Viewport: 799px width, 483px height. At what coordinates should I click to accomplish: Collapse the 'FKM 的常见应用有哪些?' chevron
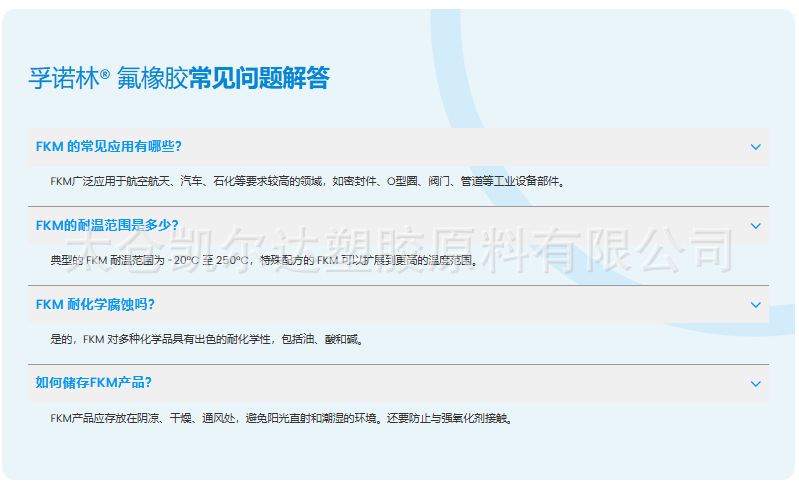(x=755, y=147)
